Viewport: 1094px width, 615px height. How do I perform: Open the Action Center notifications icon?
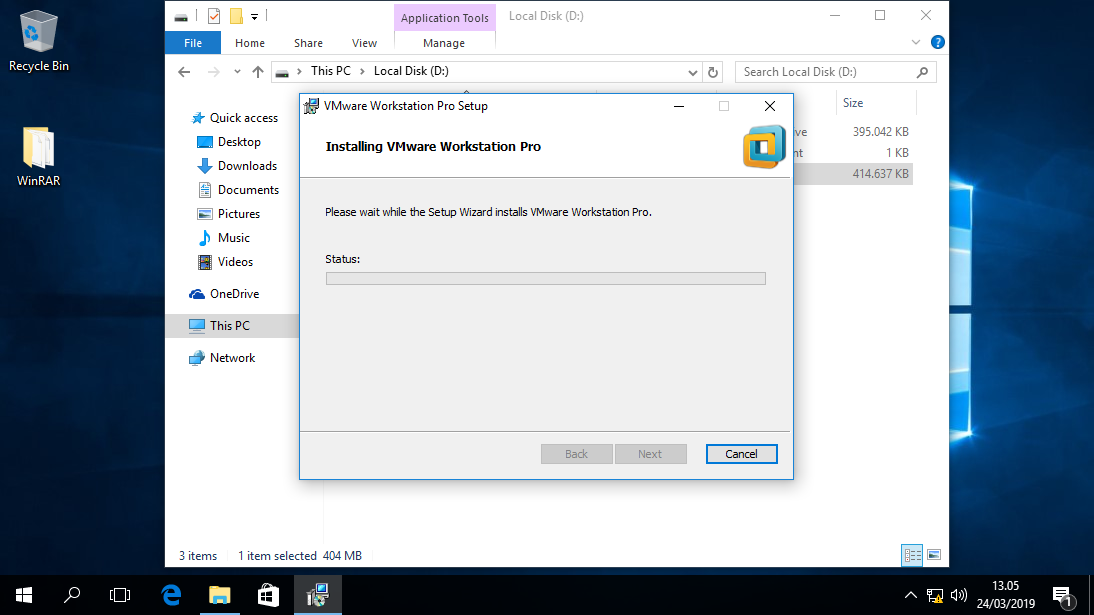pos(1064,595)
